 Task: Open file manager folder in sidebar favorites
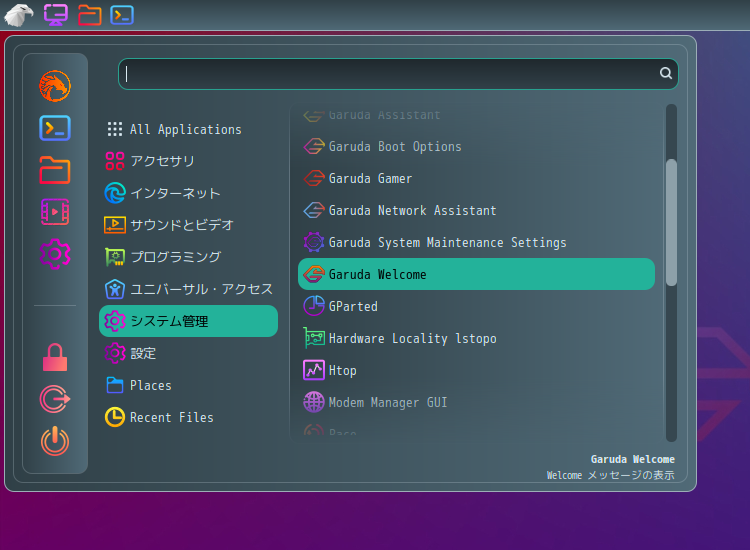point(55,170)
